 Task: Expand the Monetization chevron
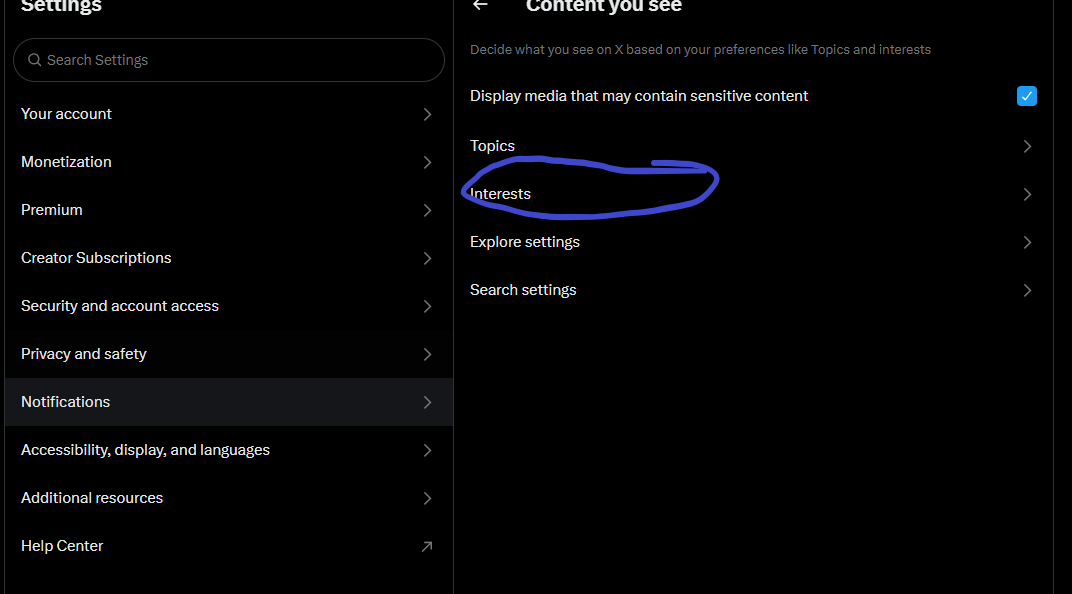point(427,162)
